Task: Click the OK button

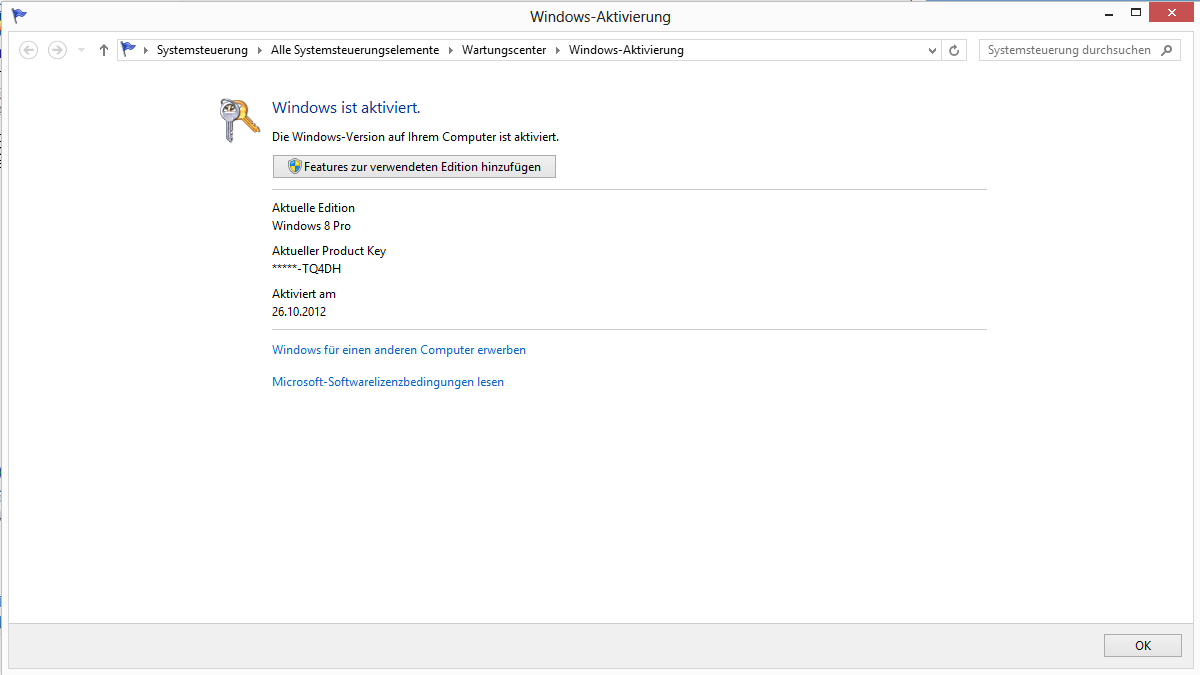Action: pyautogui.click(x=1143, y=646)
